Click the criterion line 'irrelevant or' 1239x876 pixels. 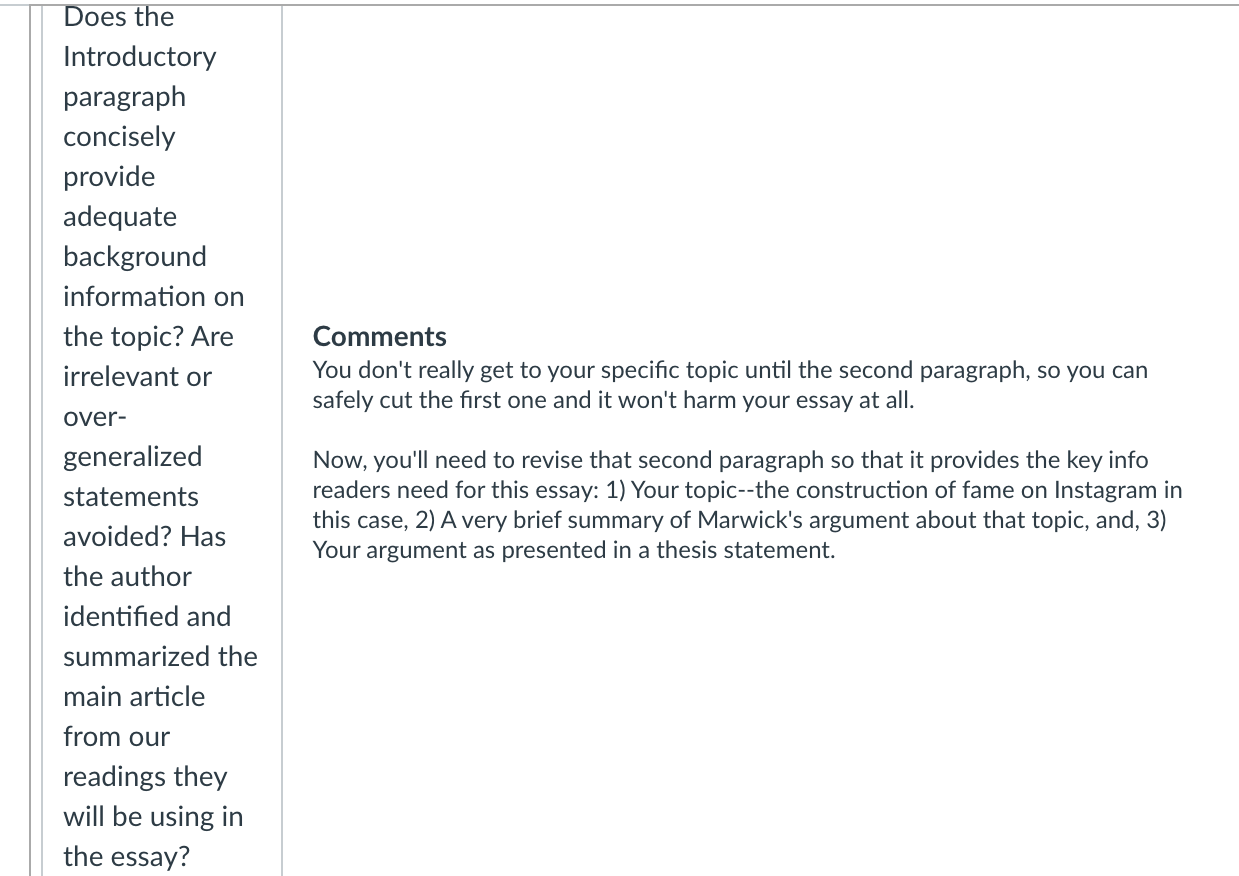point(137,377)
